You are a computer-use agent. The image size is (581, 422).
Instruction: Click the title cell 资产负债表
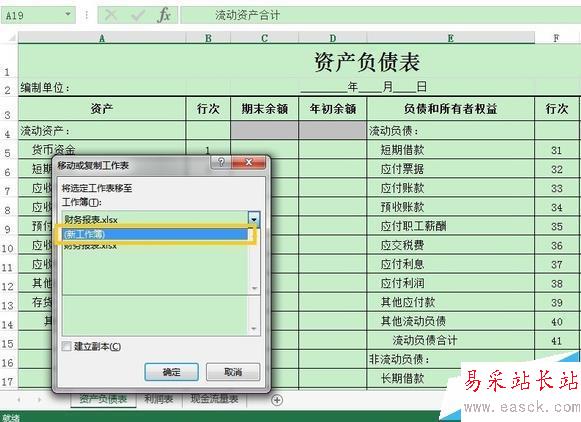367,61
